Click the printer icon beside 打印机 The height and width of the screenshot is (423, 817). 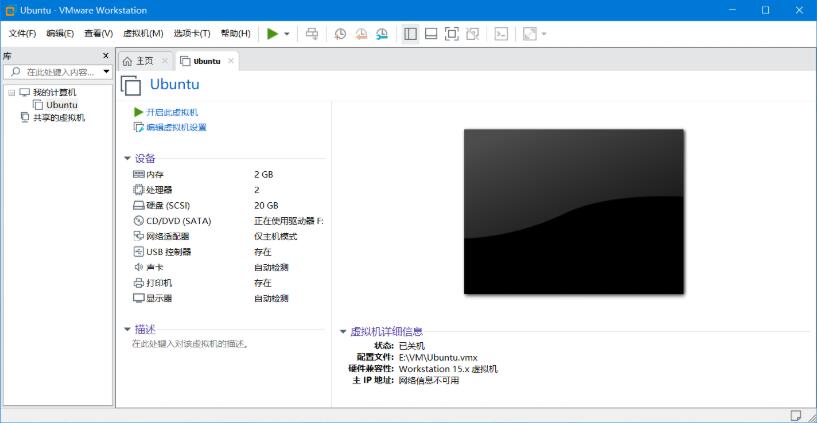(x=139, y=283)
